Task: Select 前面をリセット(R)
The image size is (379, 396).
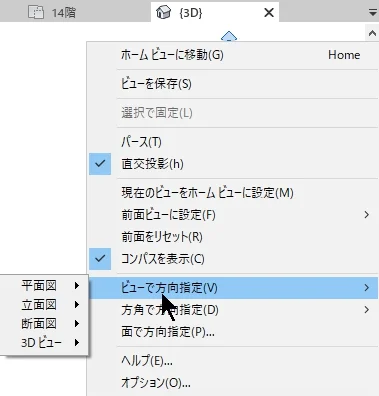Action: [x=233, y=237]
